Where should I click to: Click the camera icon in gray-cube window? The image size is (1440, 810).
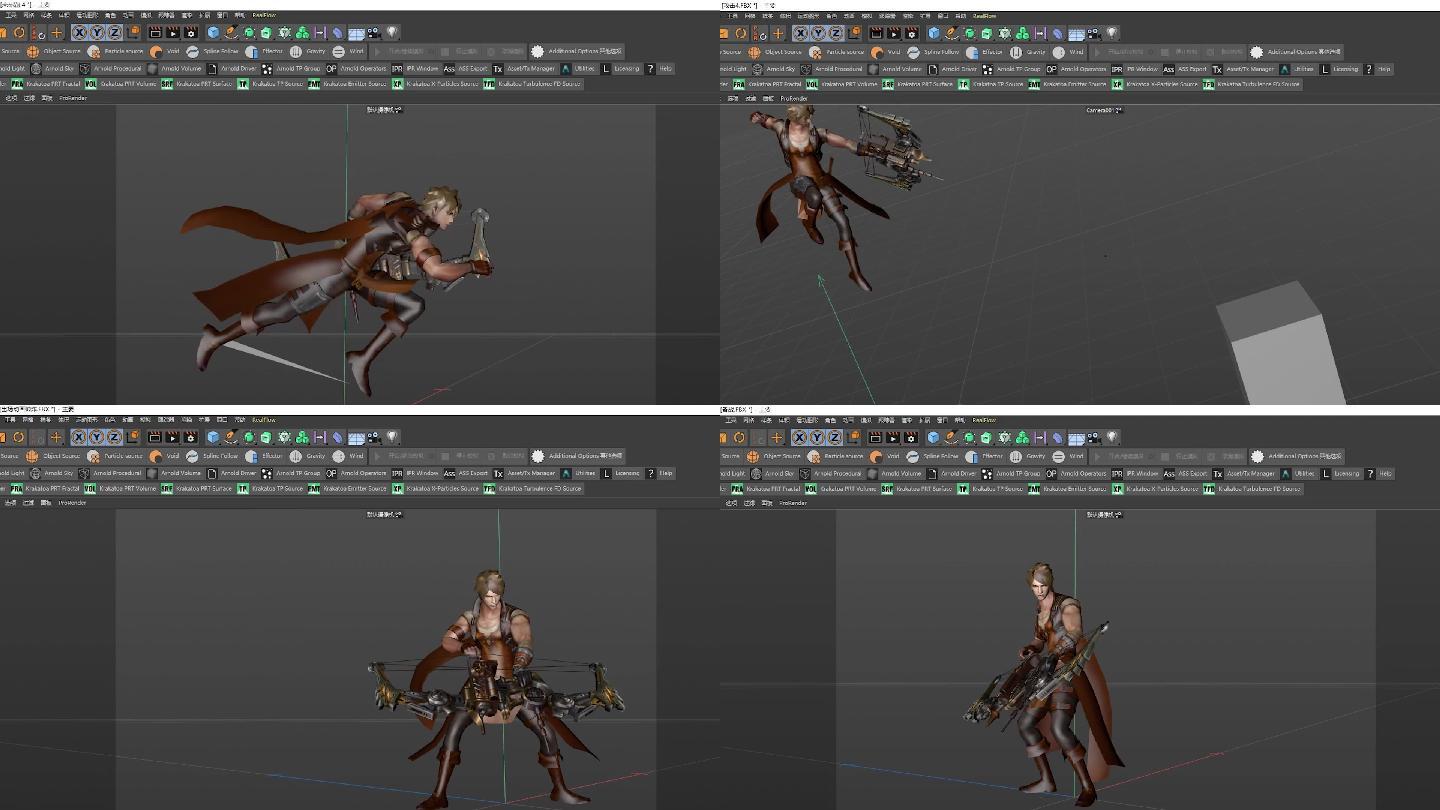coord(1093,33)
